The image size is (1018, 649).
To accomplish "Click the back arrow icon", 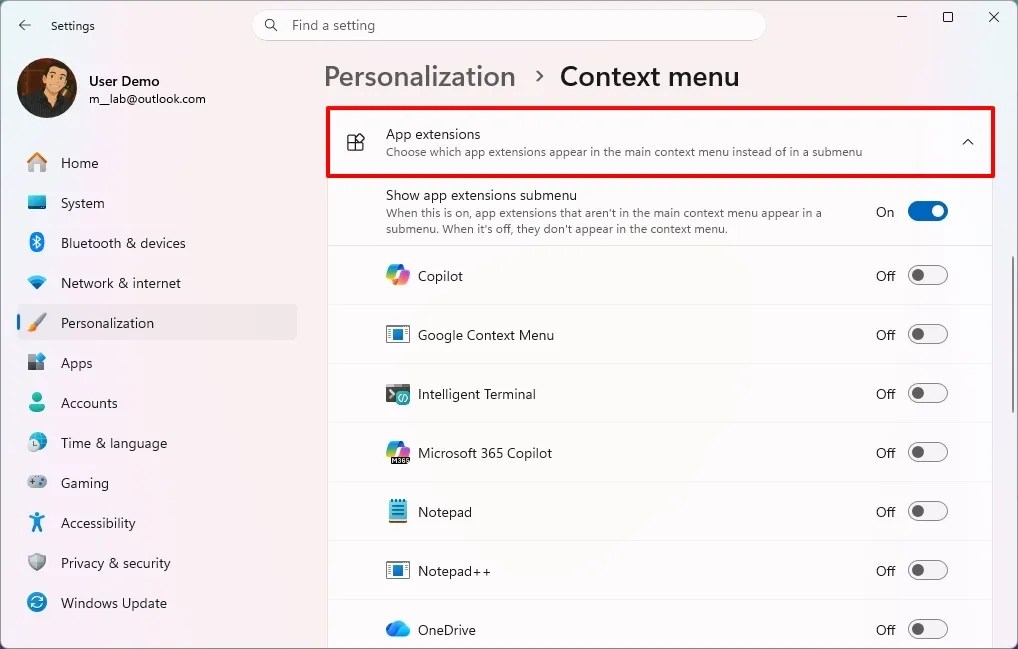I will click(25, 25).
